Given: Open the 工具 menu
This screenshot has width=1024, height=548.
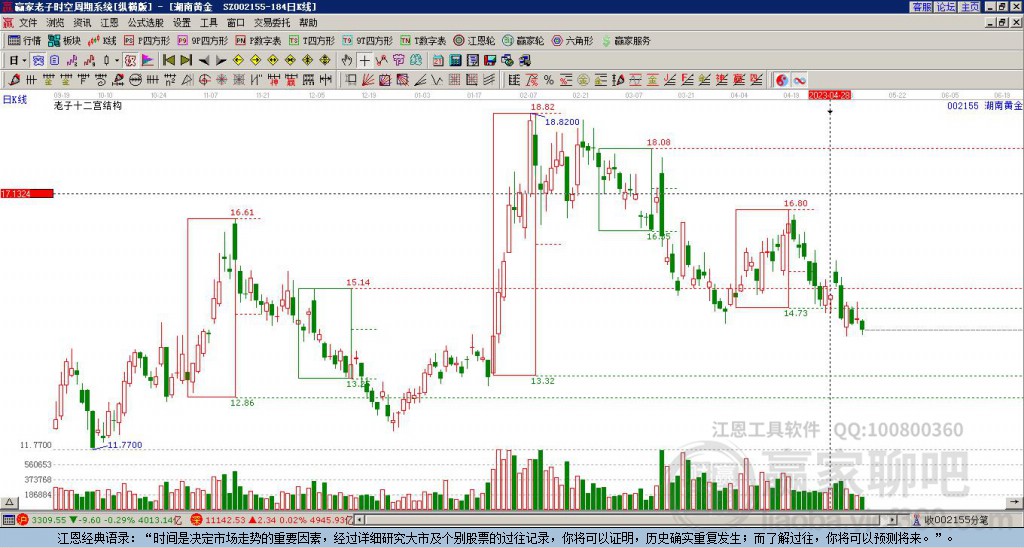Looking at the screenshot, I should tap(208, 23).
